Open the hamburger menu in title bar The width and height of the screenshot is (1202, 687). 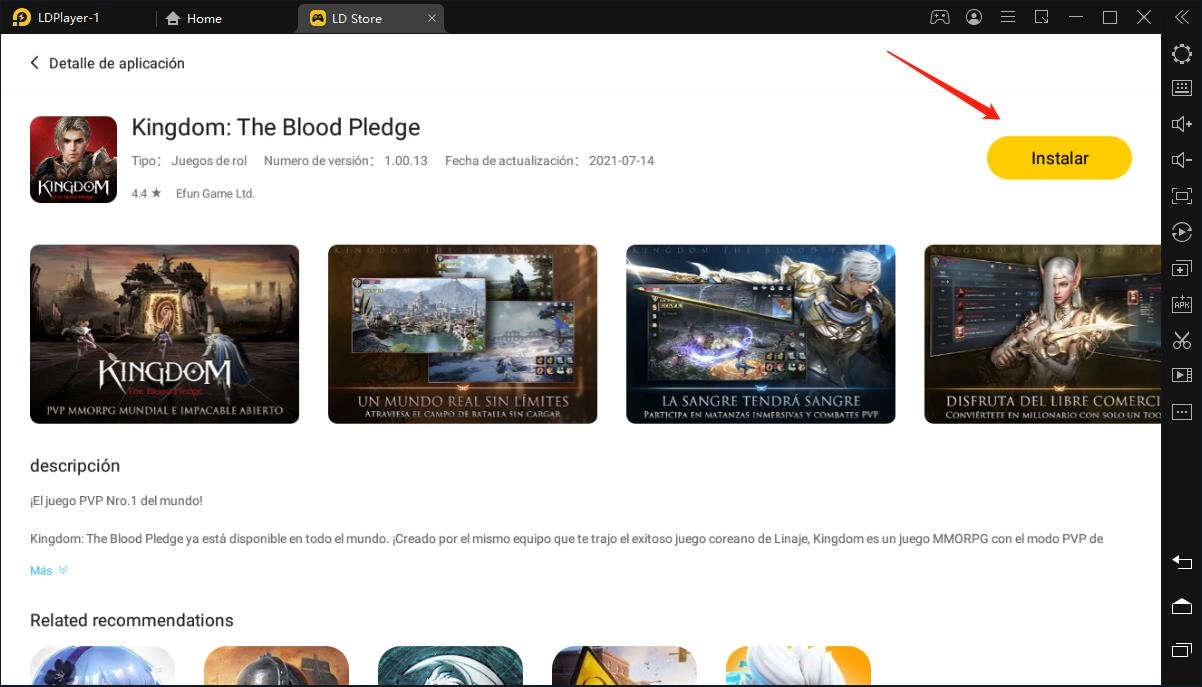(1008, 18)
